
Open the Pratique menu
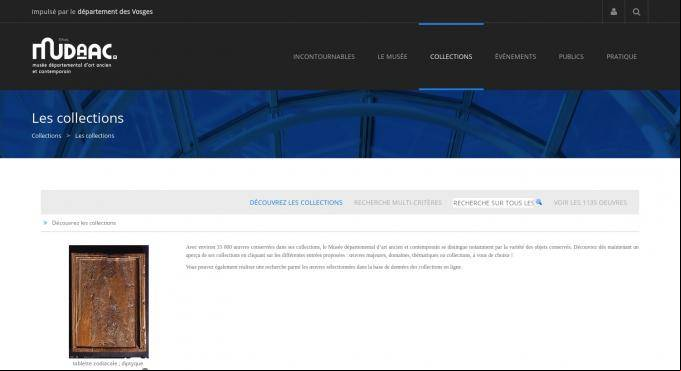pos(621,56)
